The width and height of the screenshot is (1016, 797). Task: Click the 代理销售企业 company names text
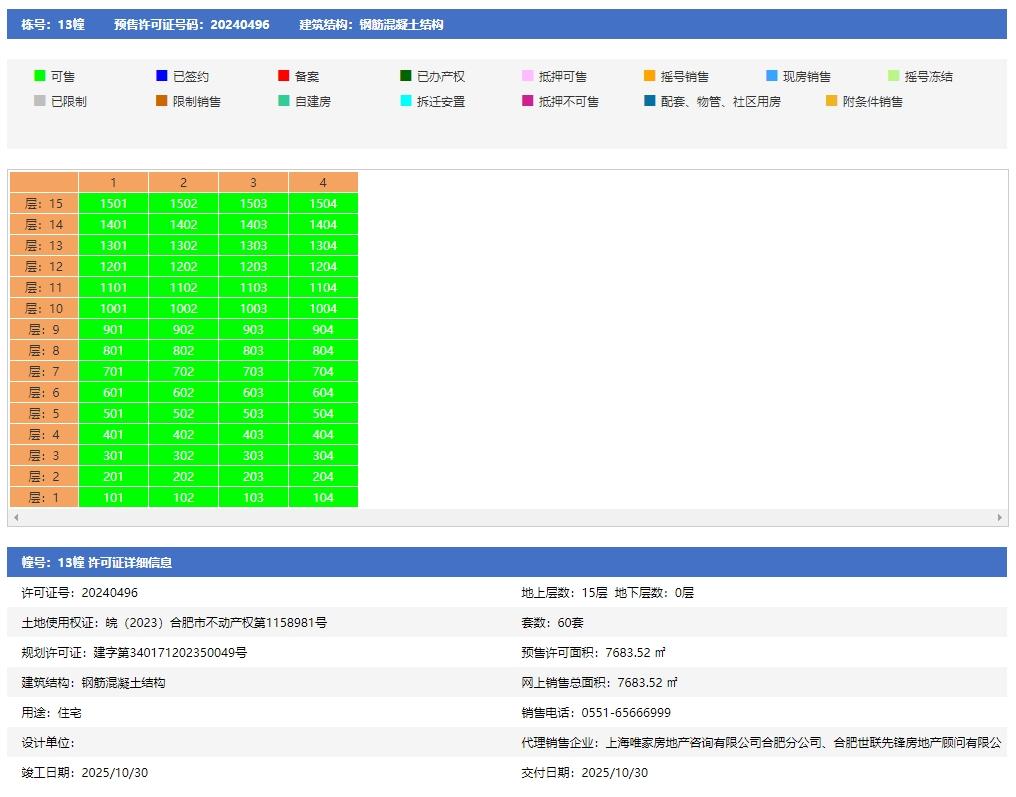click(x=803, y=743)
